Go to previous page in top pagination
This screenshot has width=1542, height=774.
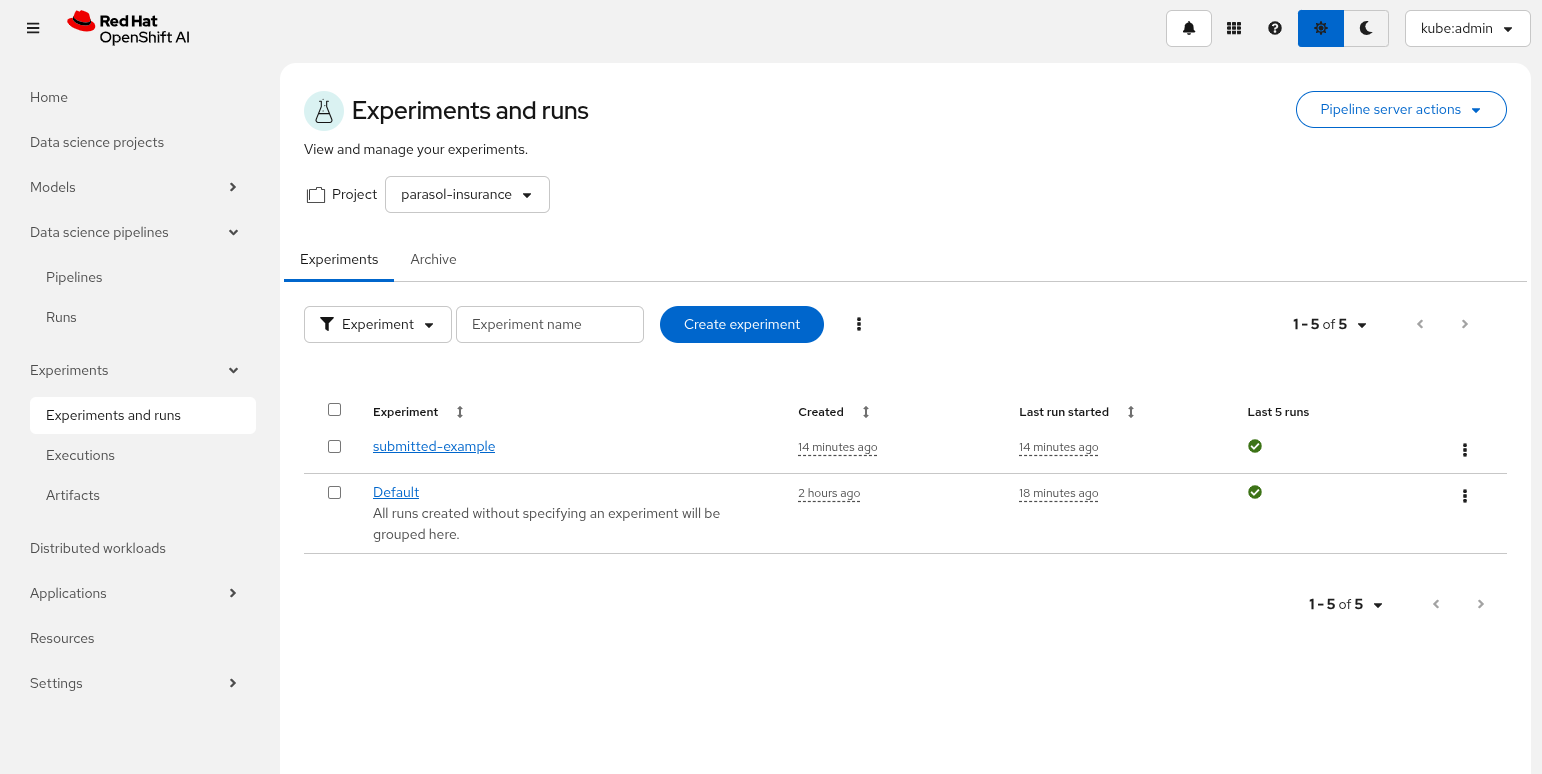point(1420,324)
